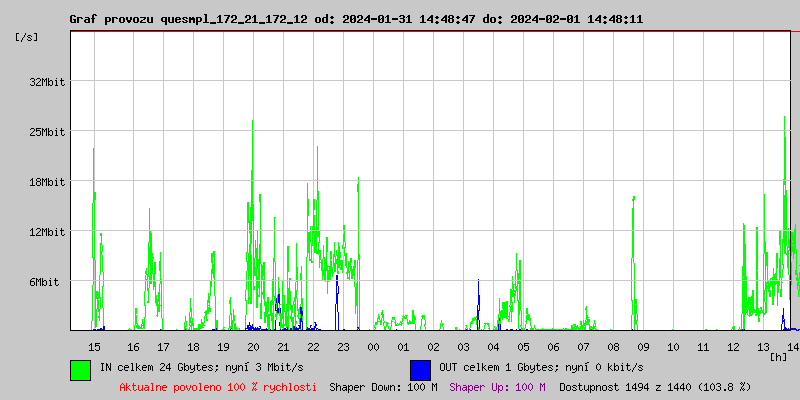Image resolution: width=800 pixels, height=400 pixels.
Task: Select the 6Mbit y-axis label
Action: coord(44,282)
